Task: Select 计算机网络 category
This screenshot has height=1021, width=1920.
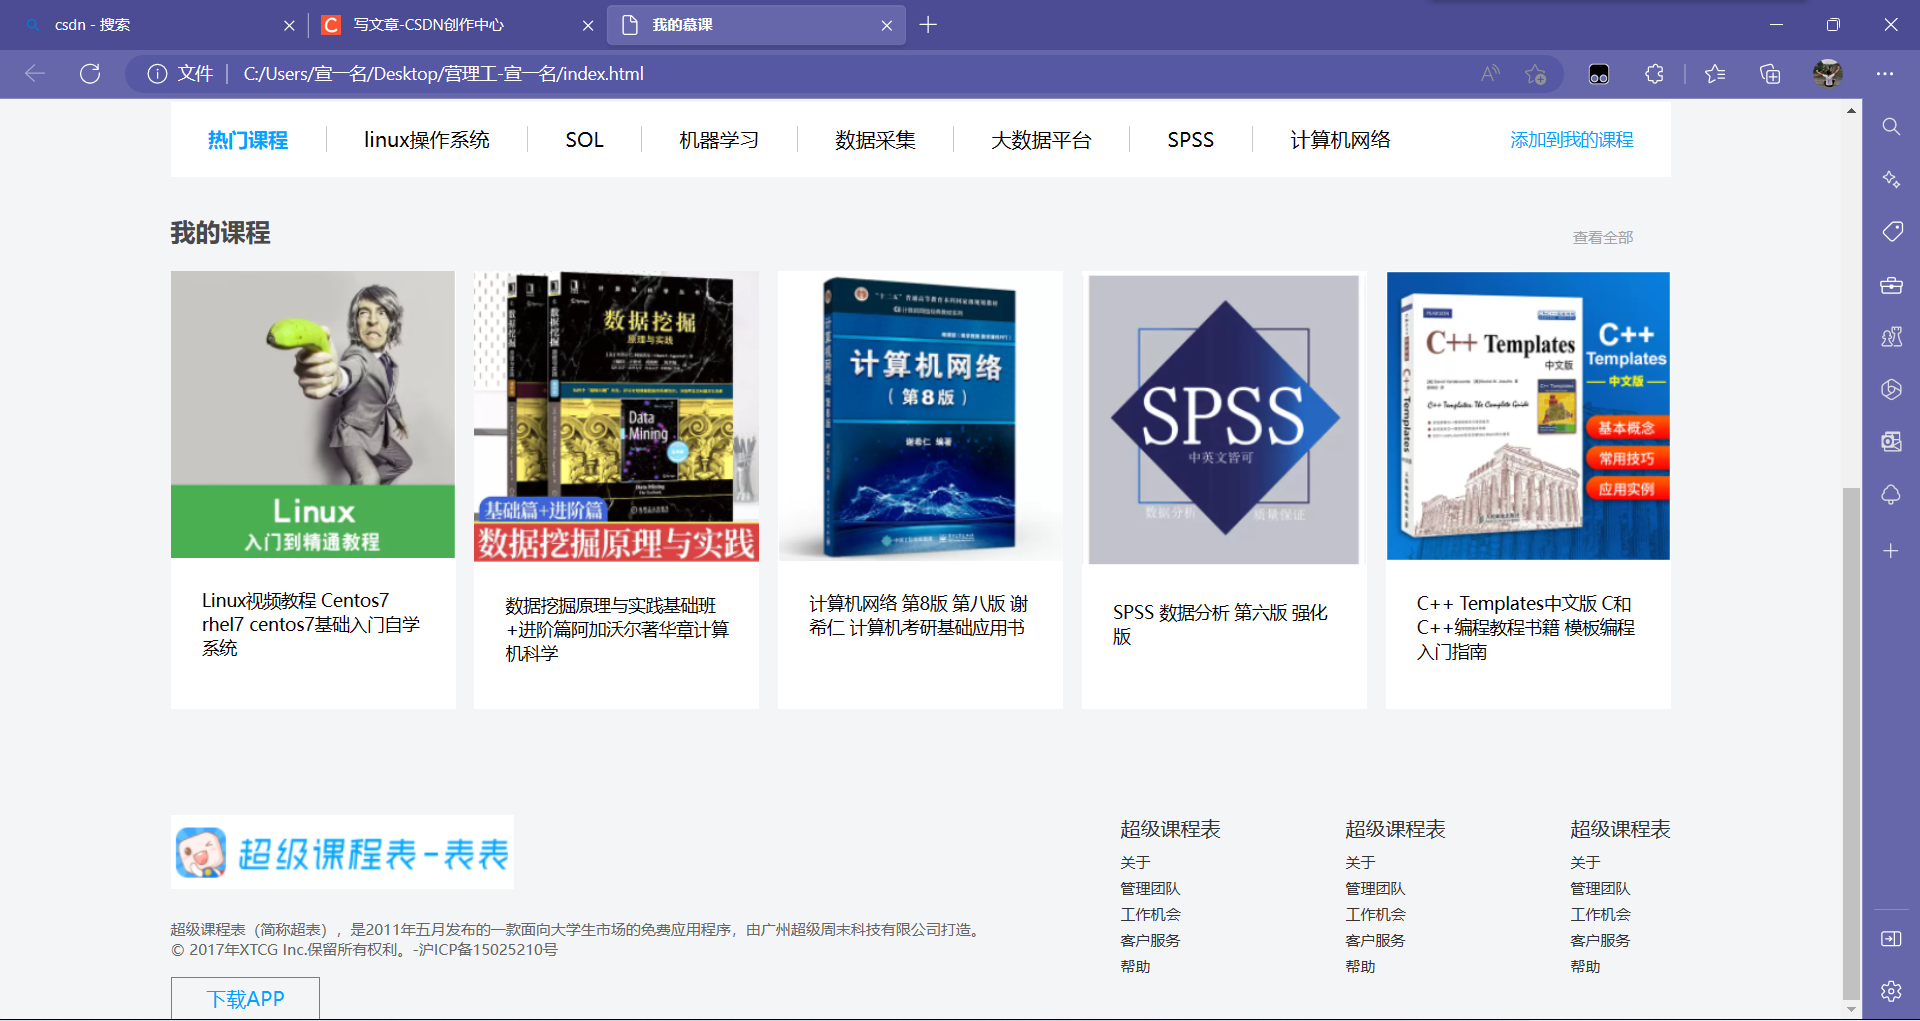Action: [1340, 140]
